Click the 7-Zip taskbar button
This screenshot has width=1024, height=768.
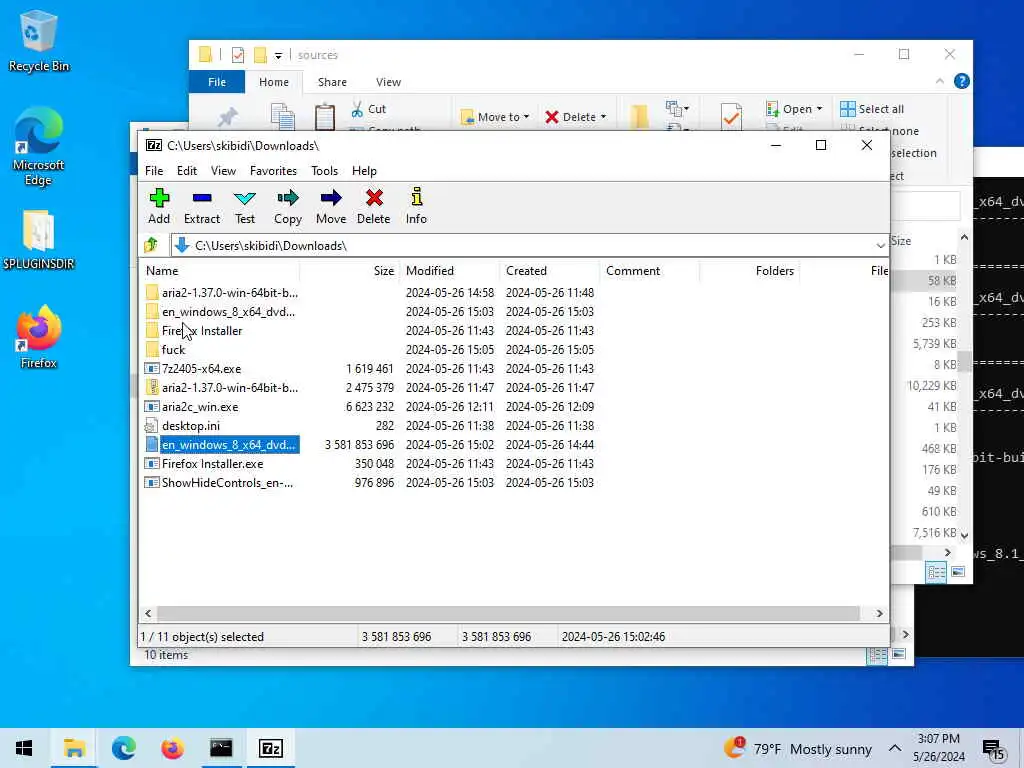click(270, 748)
